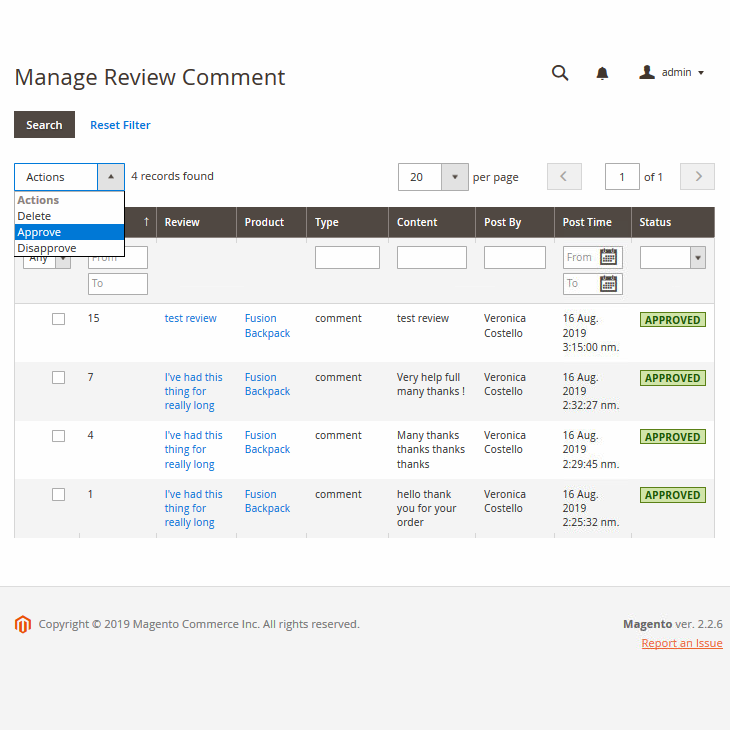Expand the per page count dropdown

(x=454, y=177)
